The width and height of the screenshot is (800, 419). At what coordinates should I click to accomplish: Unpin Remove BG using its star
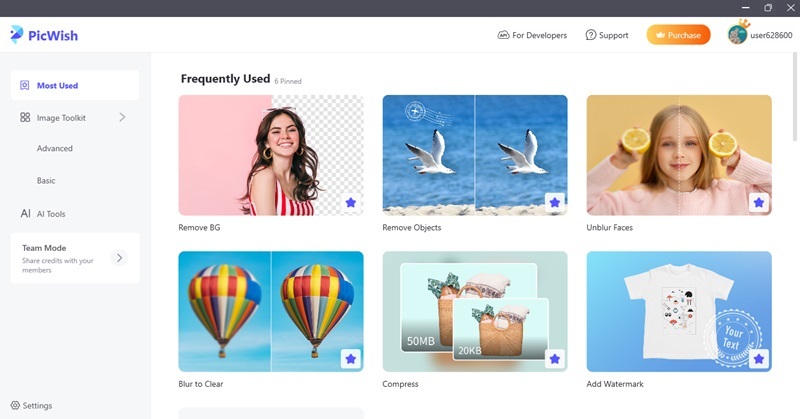(x=351, y=203)
